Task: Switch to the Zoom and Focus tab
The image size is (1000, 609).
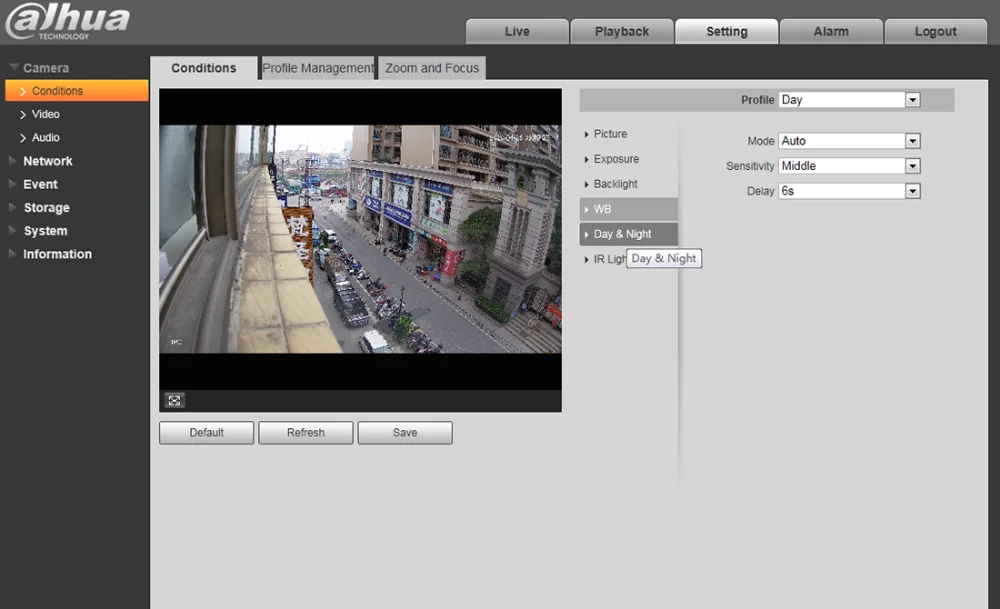Action: pos(432,68)
